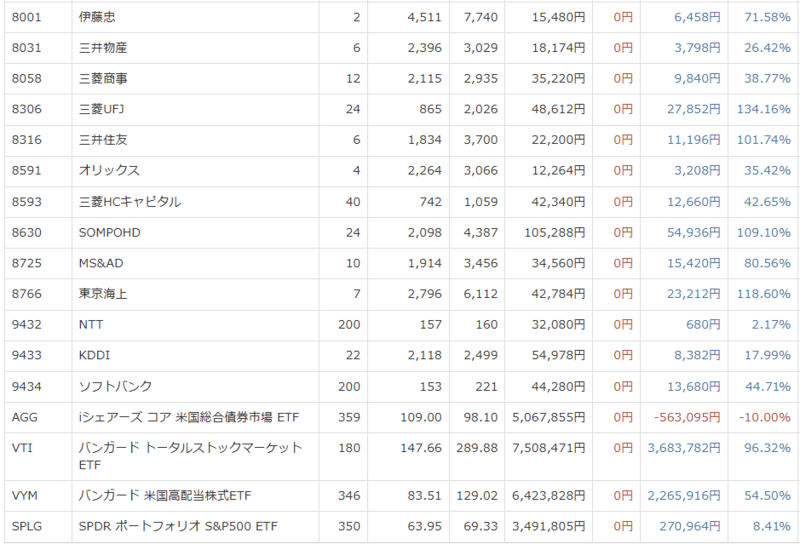Click stock code 9434
The image size is (800, 544).
(x=27, y=387)
